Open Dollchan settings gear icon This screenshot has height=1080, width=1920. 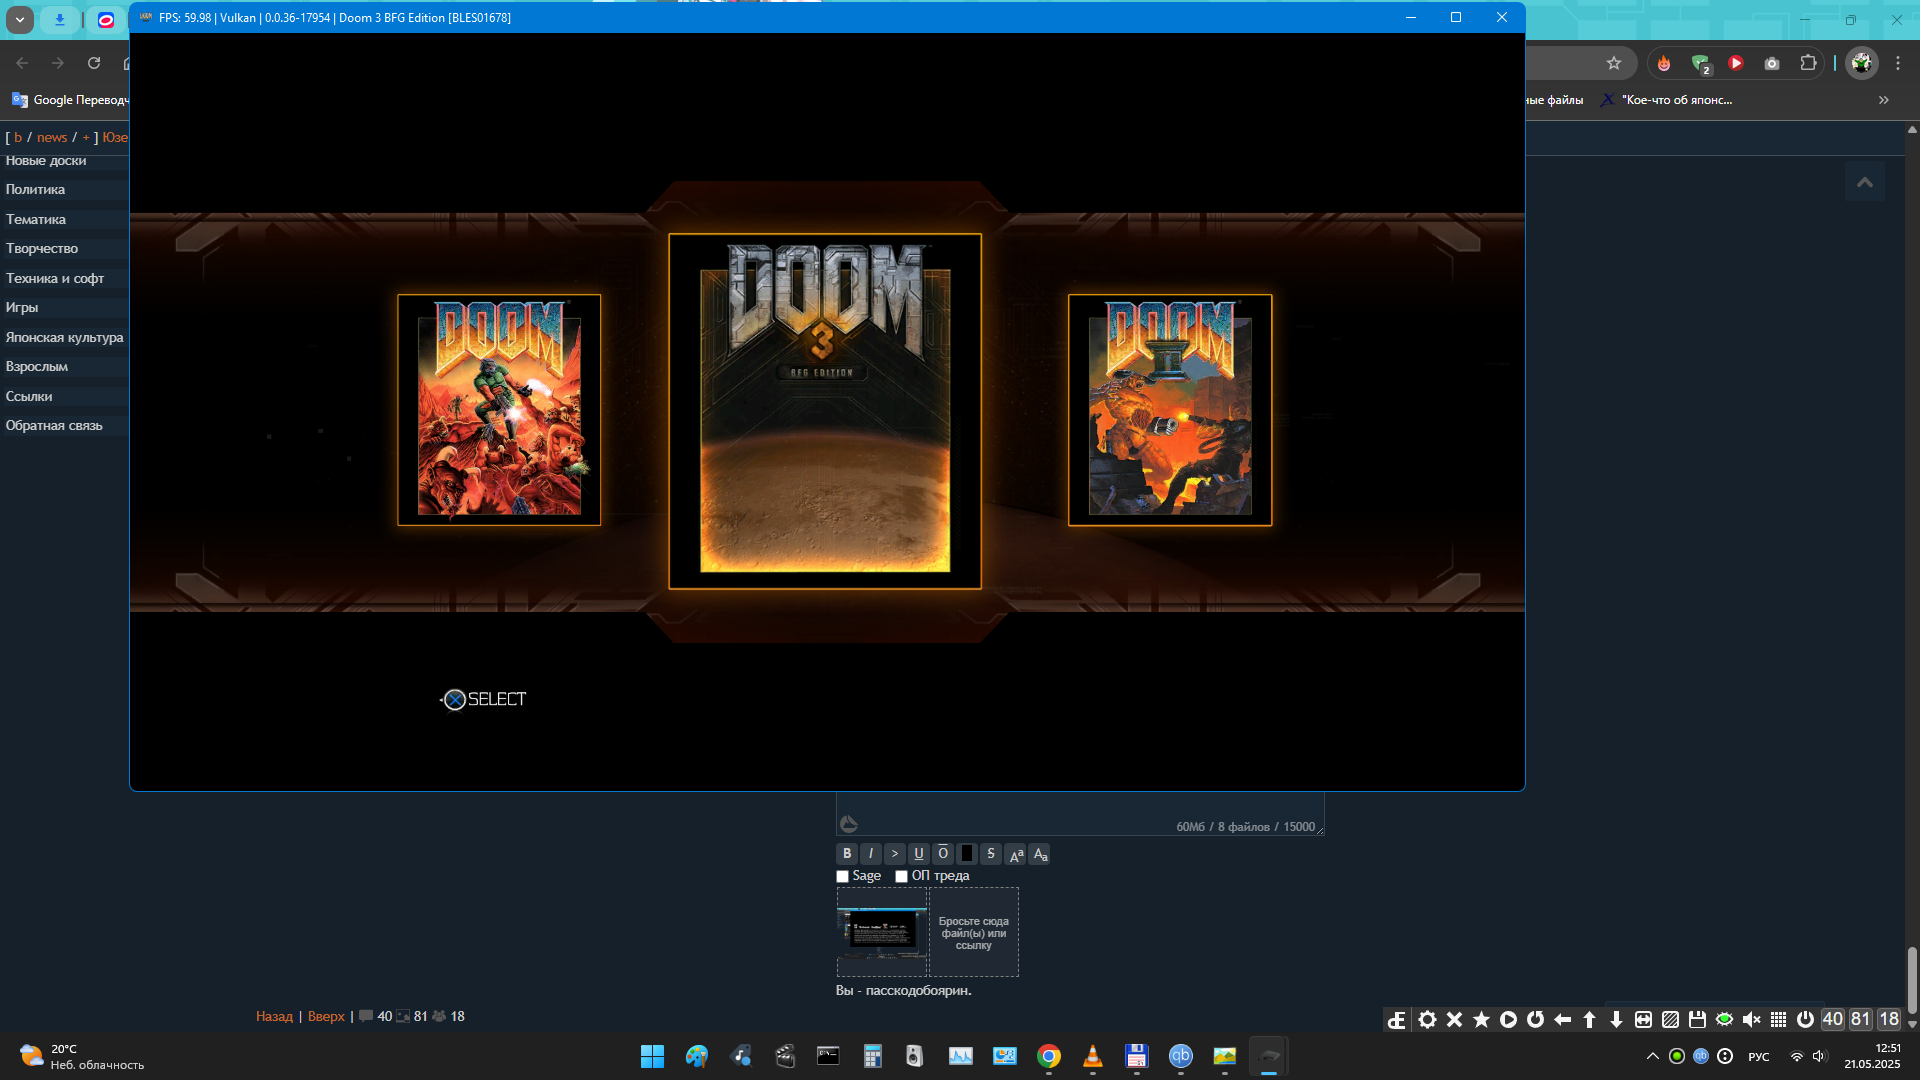(1427, 1019)
